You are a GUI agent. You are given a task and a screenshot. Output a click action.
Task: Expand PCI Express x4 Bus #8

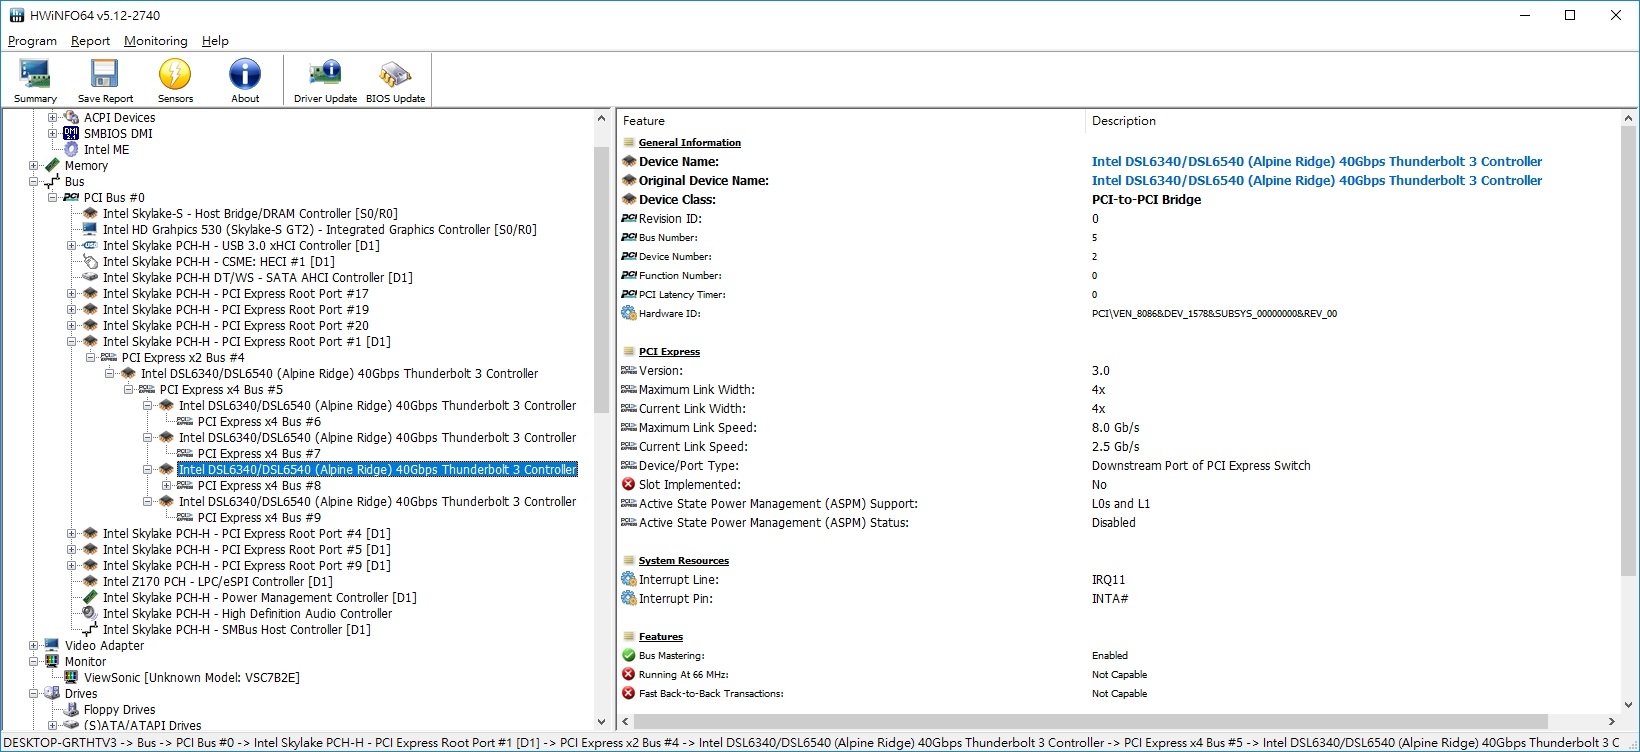(x=166, y=486)
